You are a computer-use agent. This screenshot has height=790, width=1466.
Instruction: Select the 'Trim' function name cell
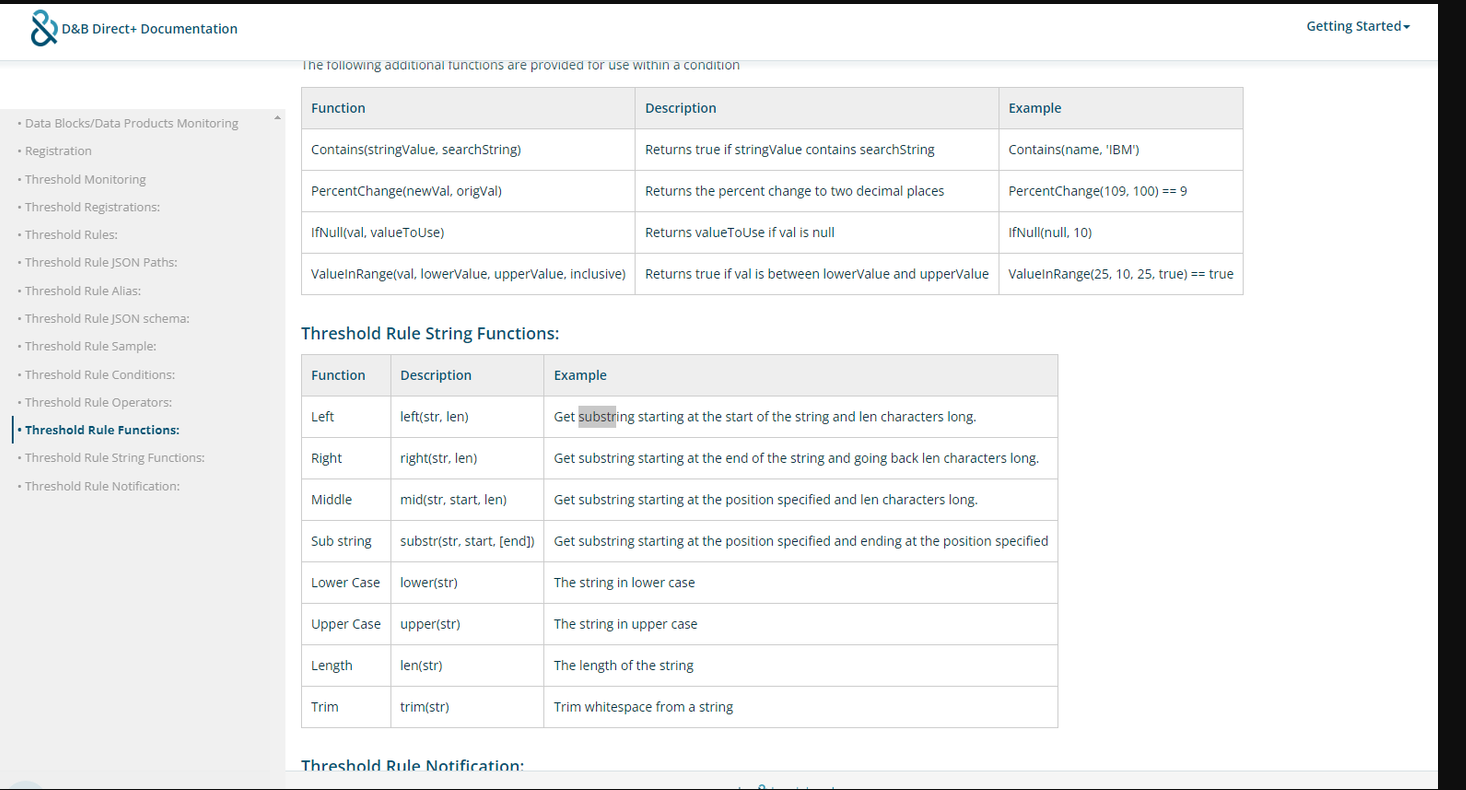click(x=346, y=707)
